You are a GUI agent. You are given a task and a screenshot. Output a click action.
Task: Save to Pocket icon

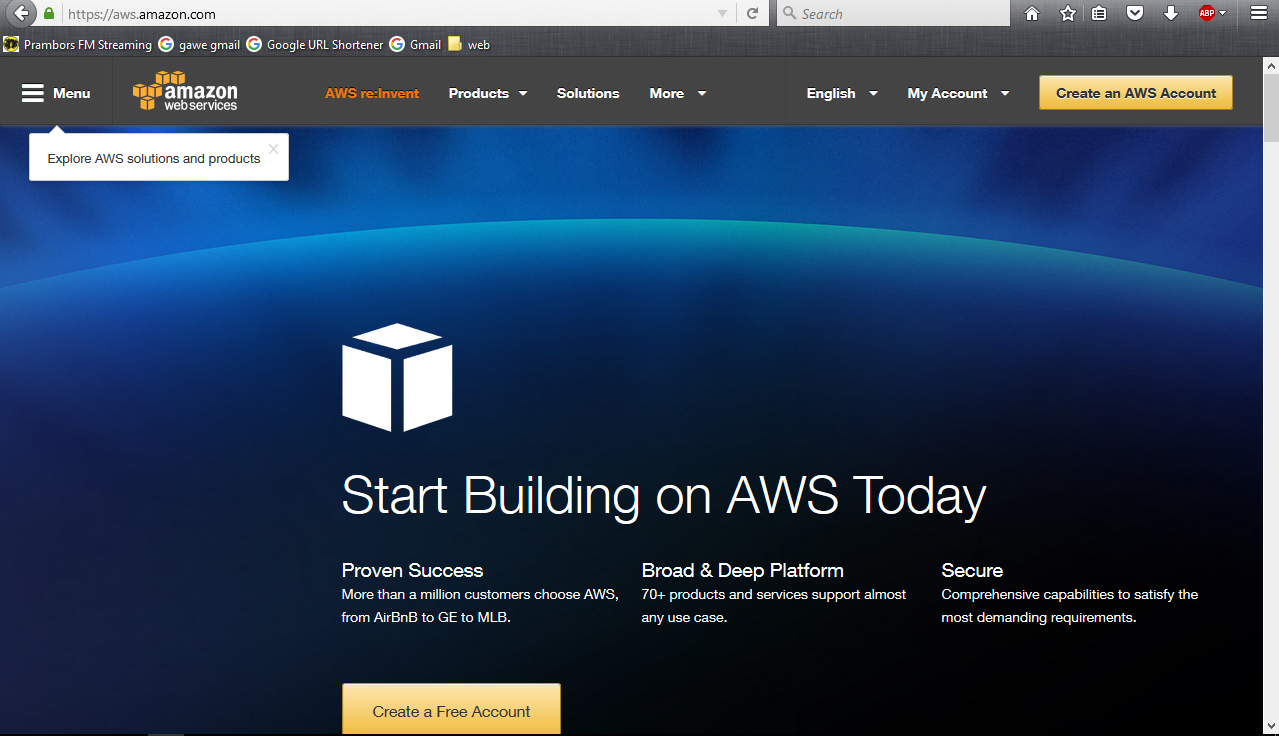point(1134,14)
